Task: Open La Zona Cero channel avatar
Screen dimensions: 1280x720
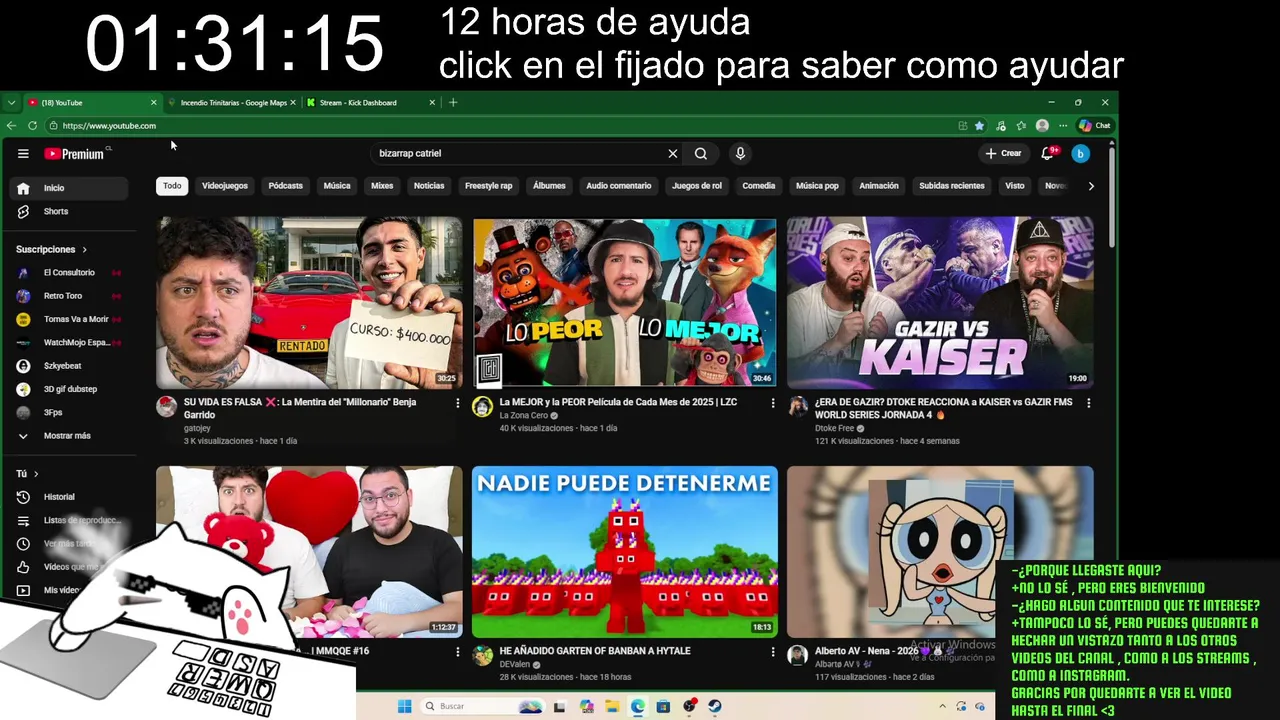Action: [x=483, y=407]
